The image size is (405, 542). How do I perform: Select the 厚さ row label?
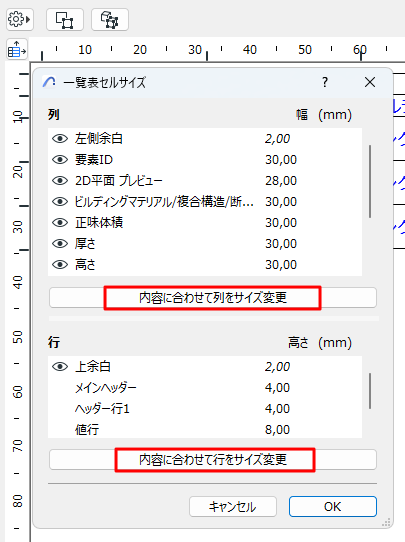(85, 244)
